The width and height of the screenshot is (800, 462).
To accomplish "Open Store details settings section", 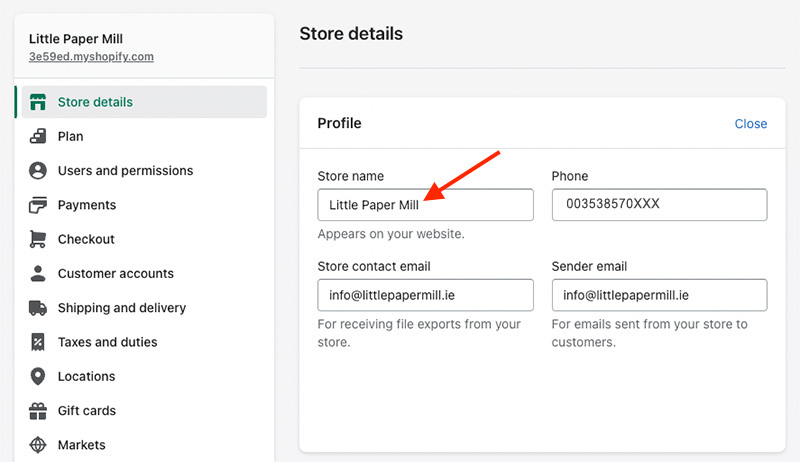I will coord(144,102).
